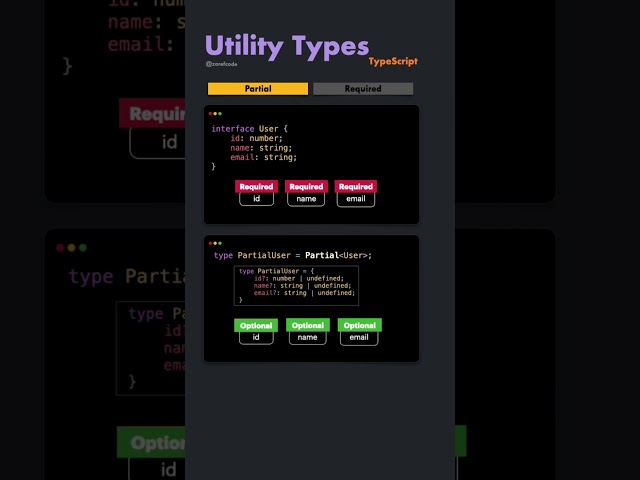Viewport: 640px width, 480px height.
Task: Click the id box under Required
Action: click(256, 199)
